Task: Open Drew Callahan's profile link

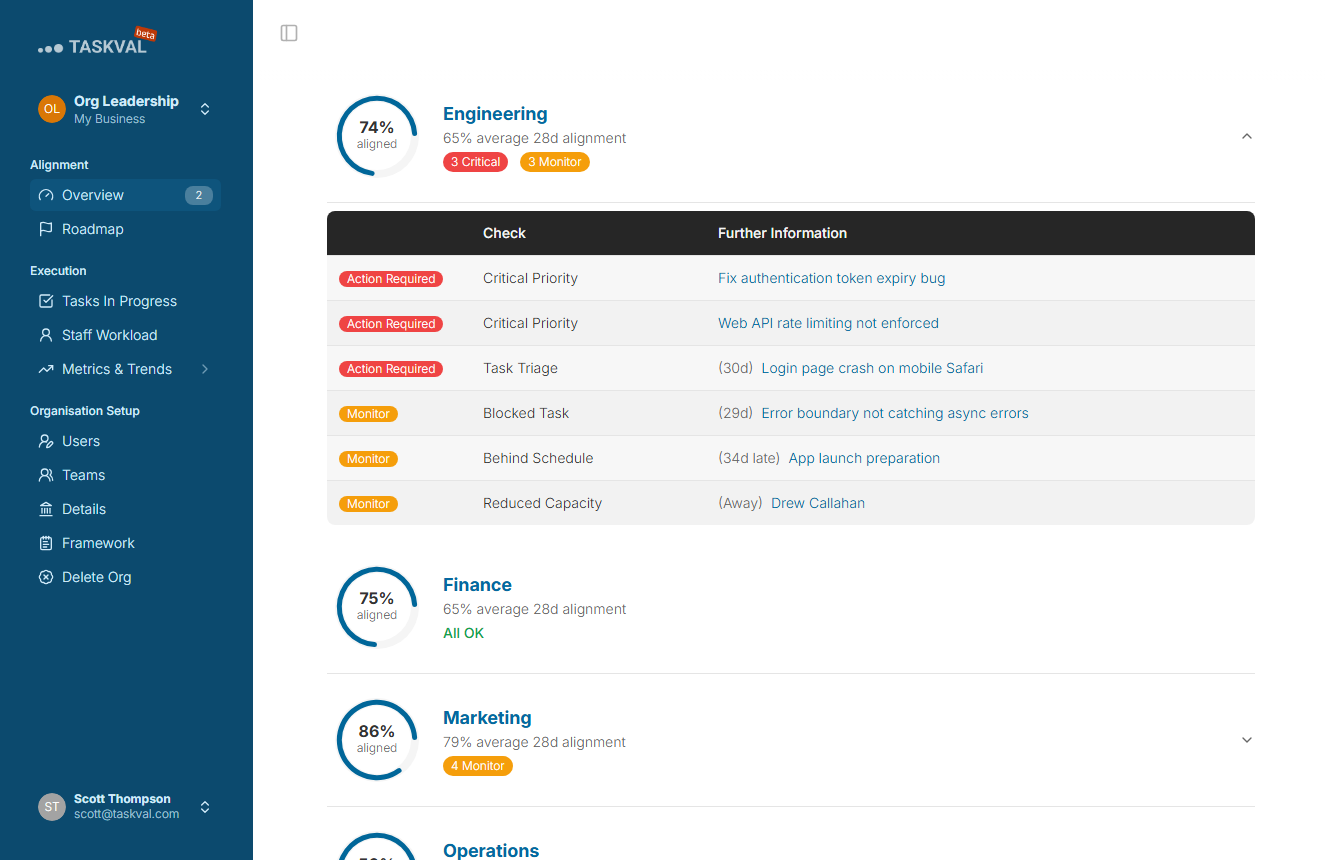Action: tap(818, 503)
